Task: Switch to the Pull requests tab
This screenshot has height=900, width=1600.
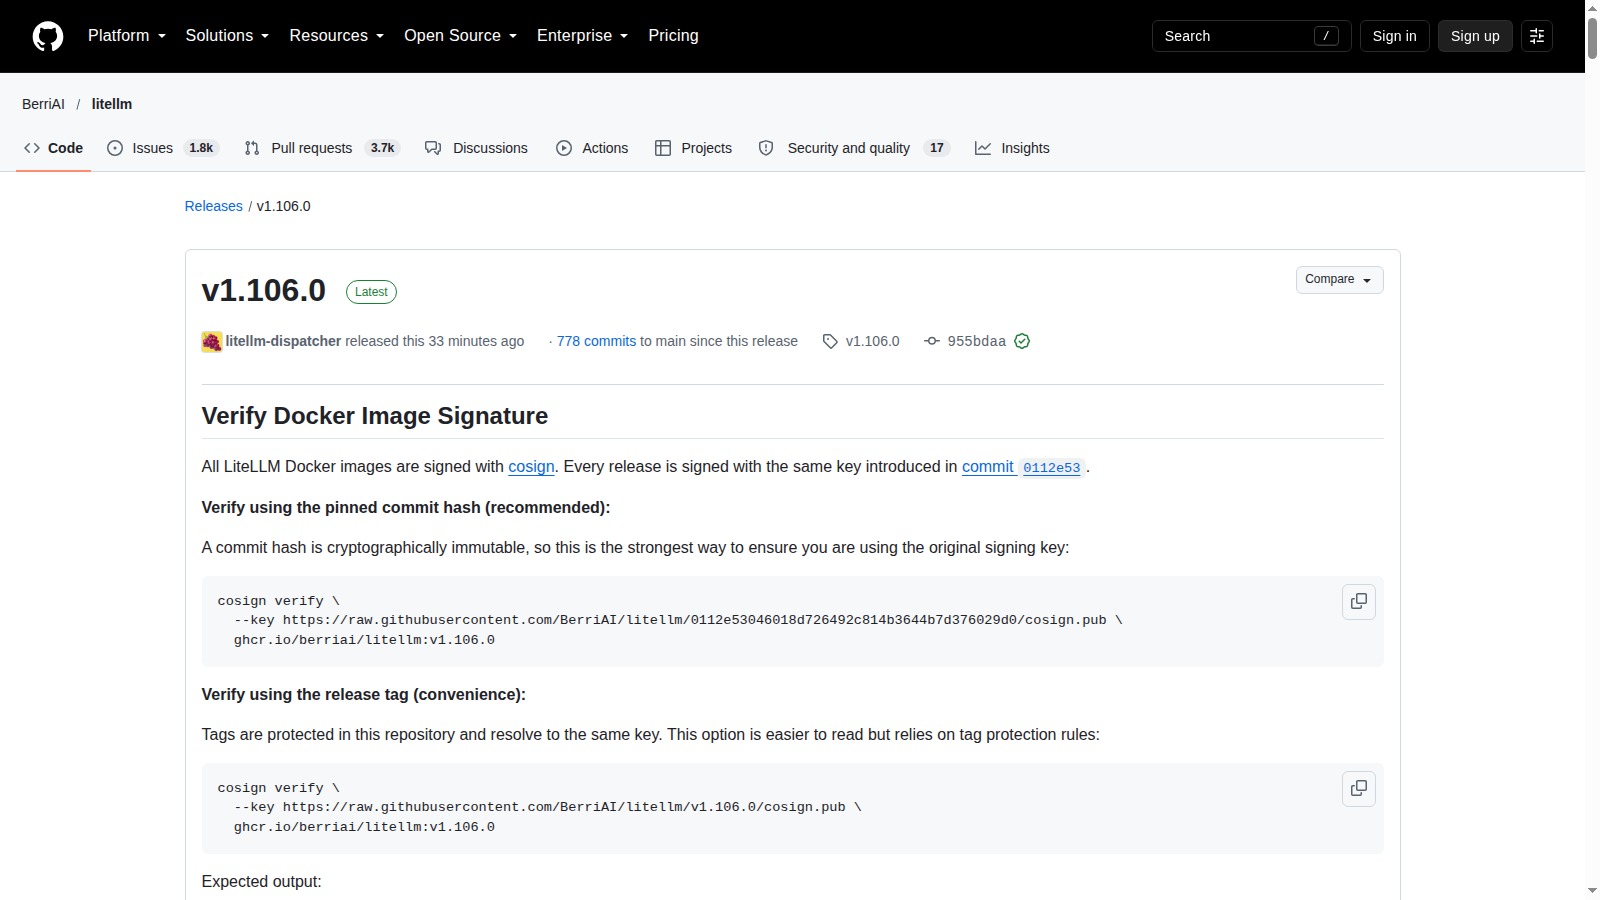Action: (321, 148)
